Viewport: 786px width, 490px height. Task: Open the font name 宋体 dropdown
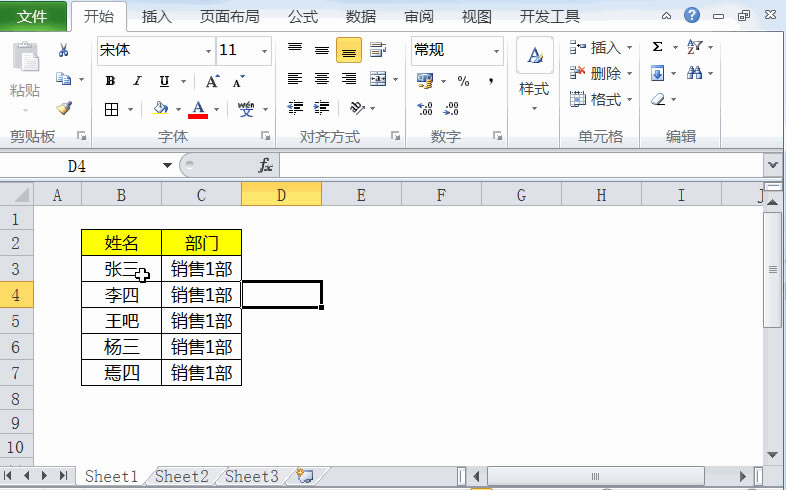(208, 51)
